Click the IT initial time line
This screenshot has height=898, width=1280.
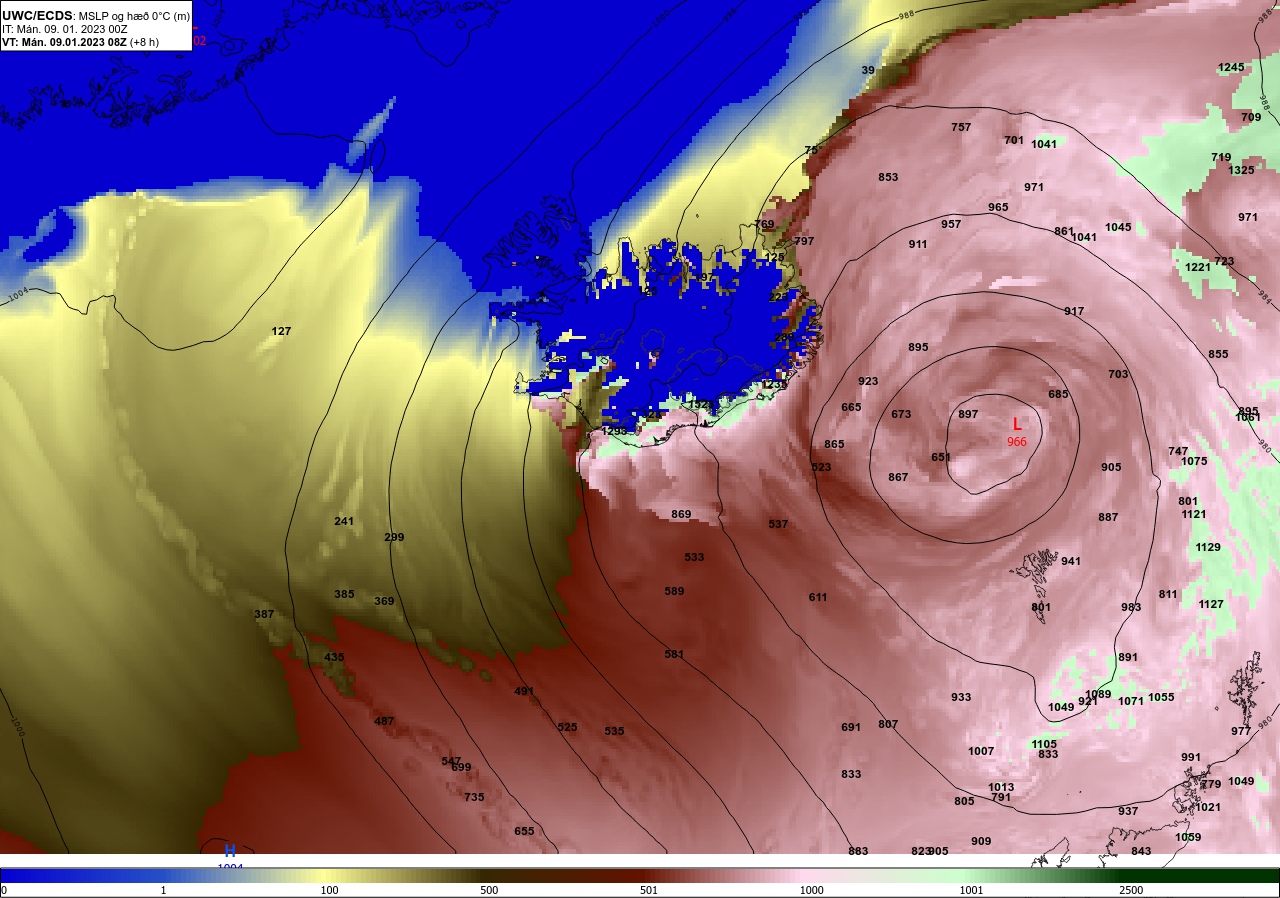click(65, 29)
